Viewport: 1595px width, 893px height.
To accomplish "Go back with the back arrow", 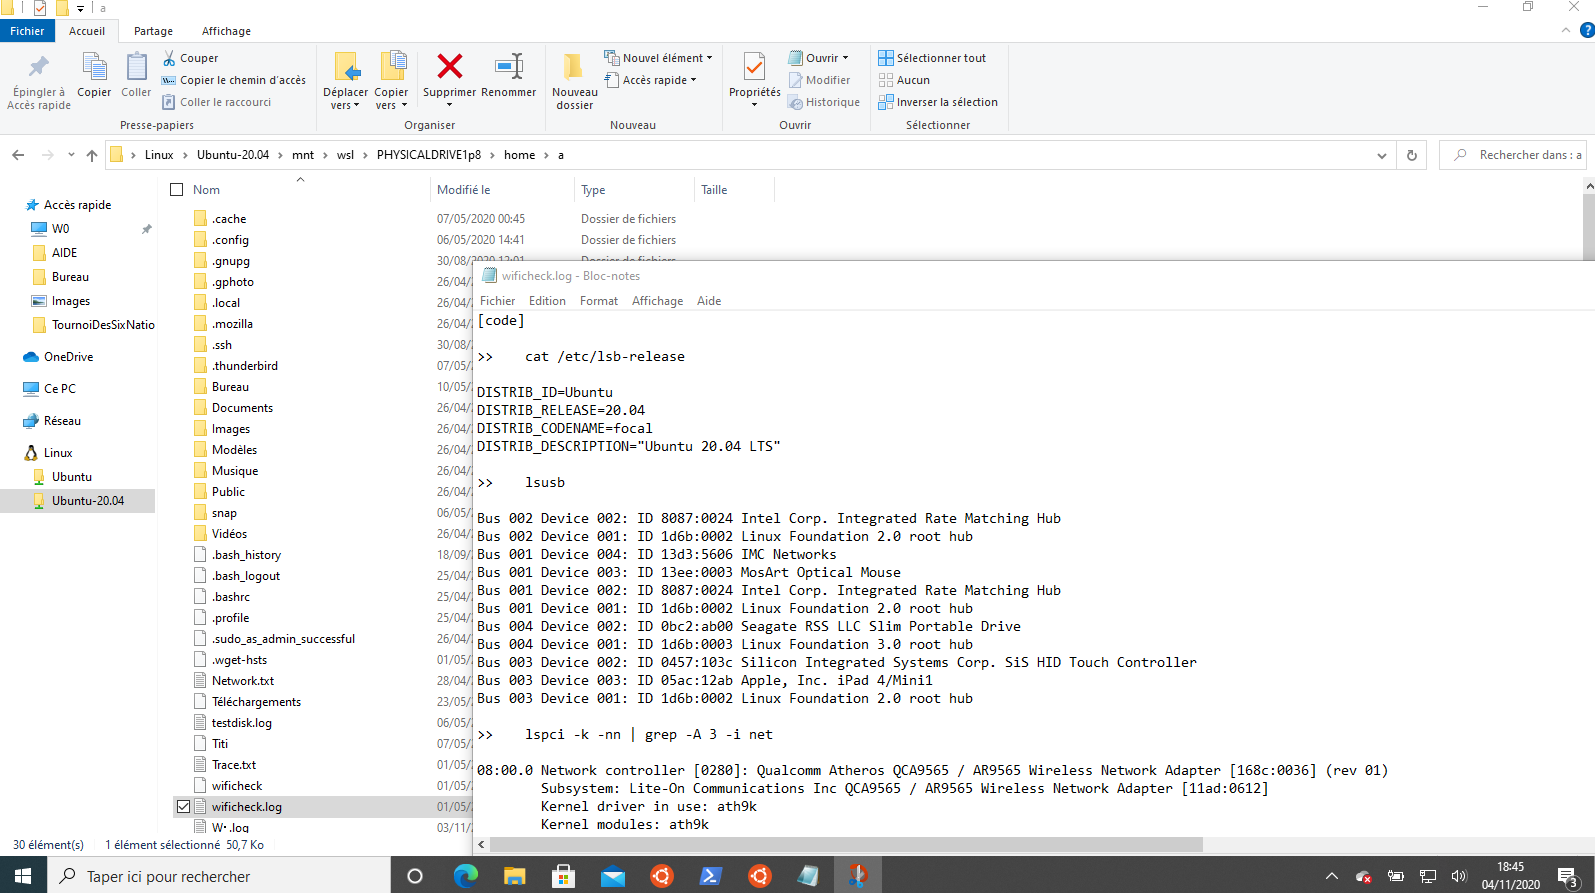I will click(x=18, y=155).
